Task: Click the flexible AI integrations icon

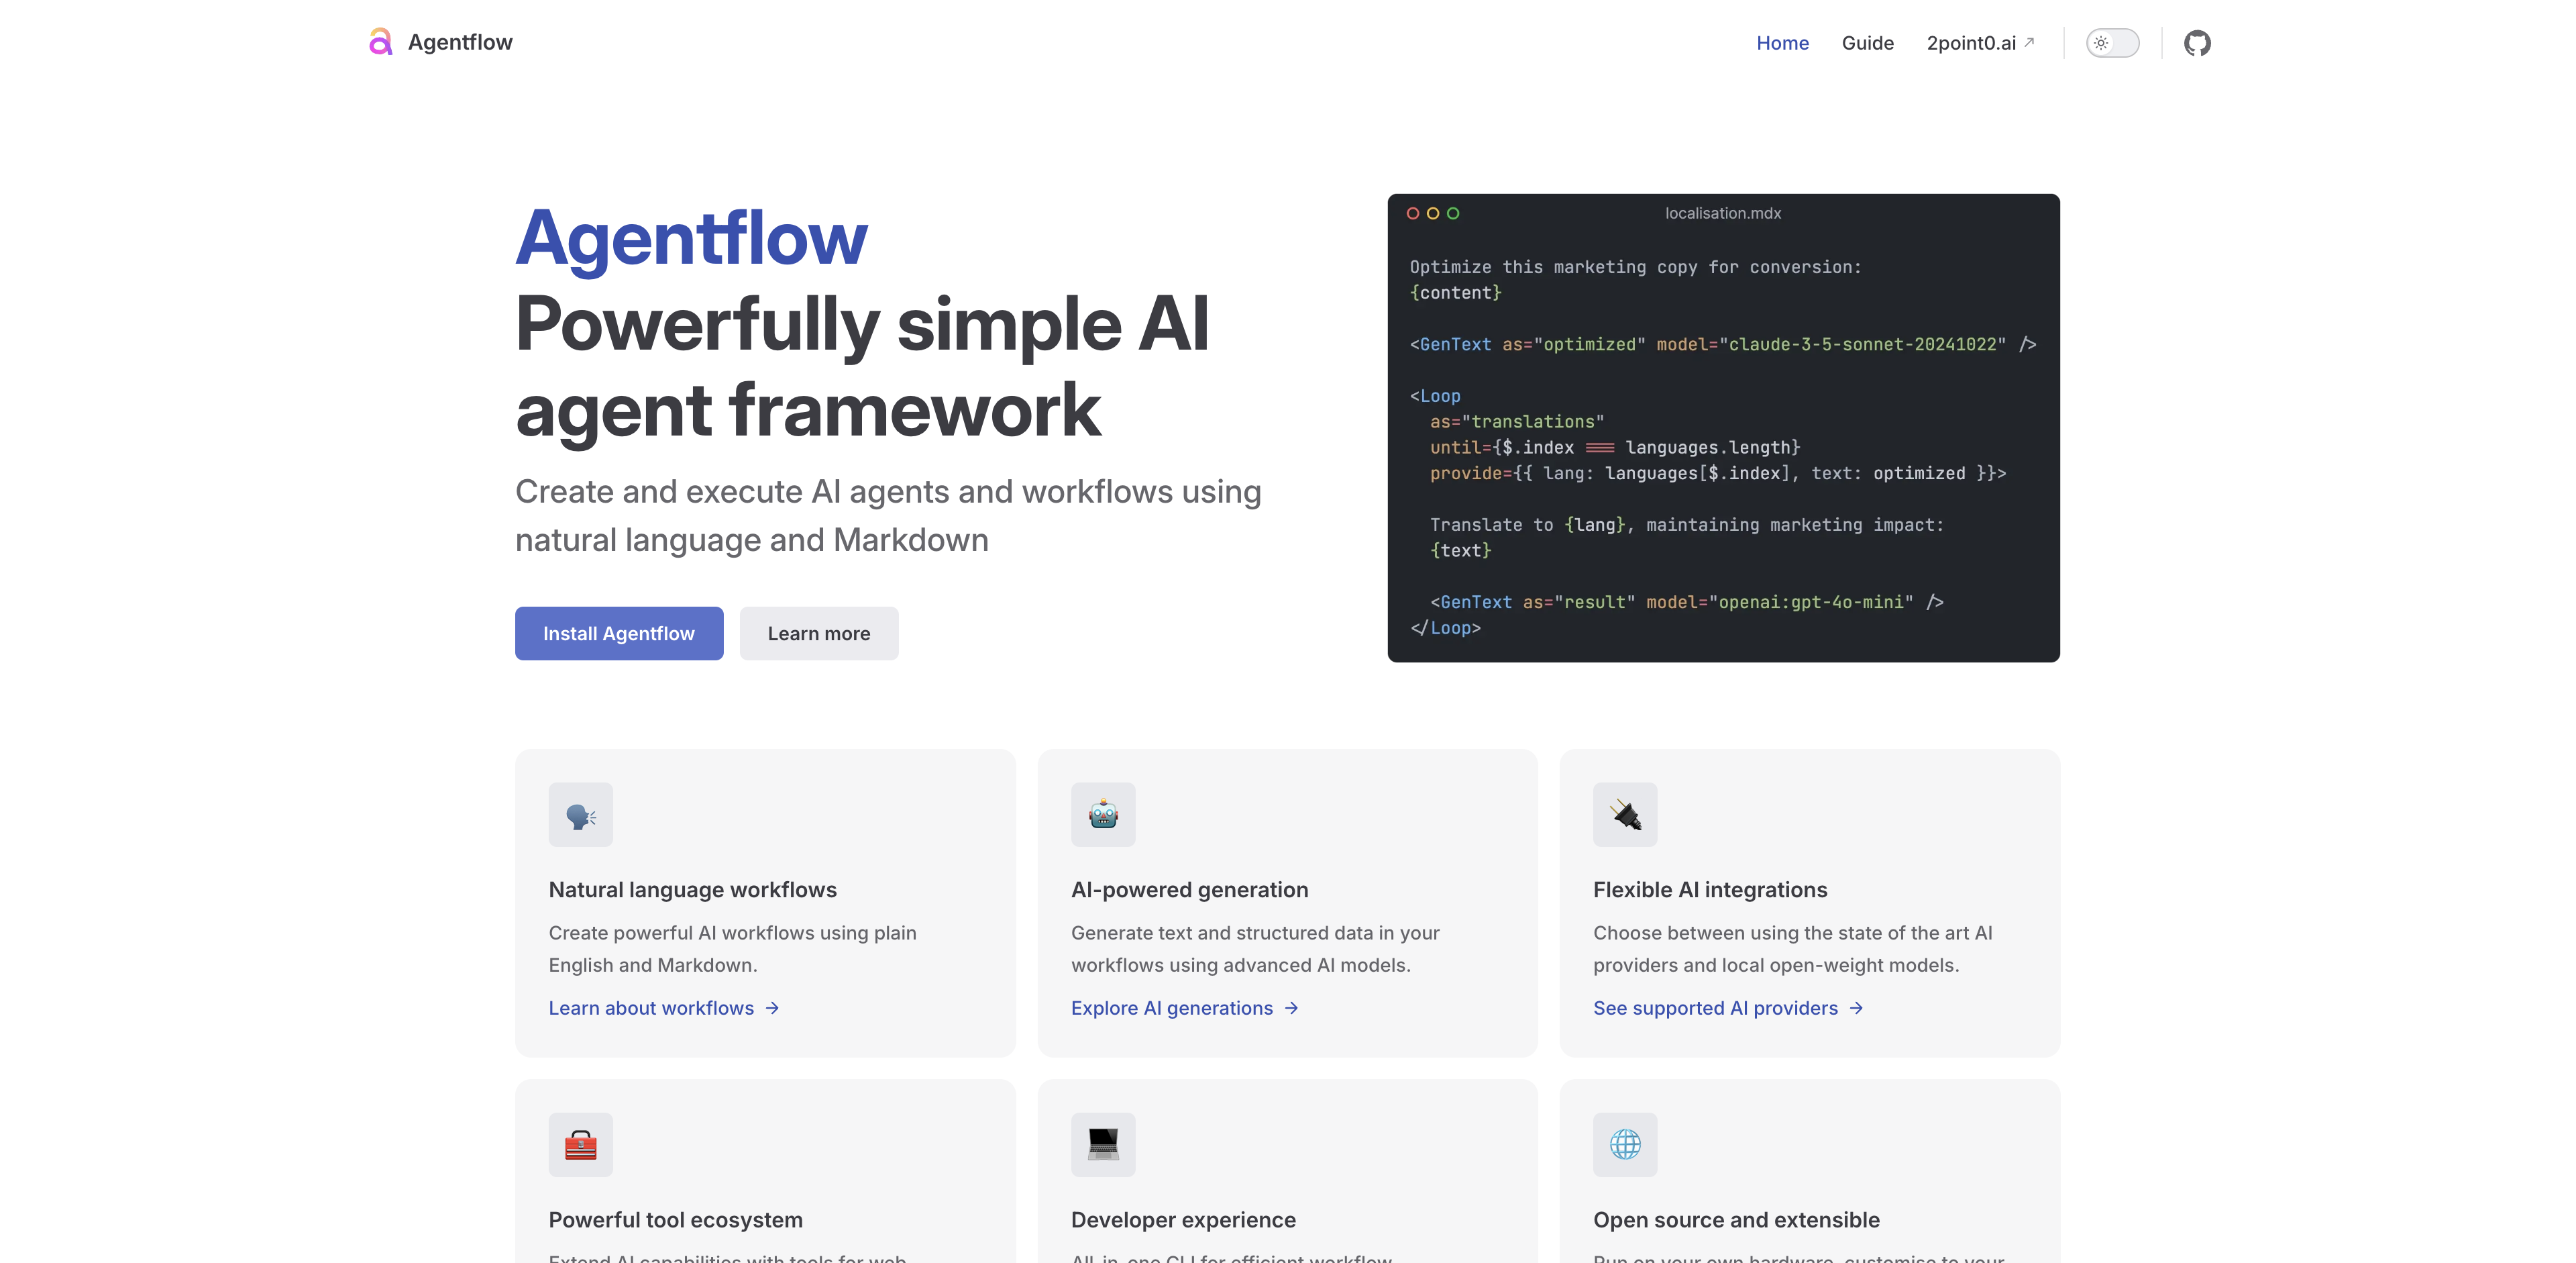Action: tap(1625, 814)
